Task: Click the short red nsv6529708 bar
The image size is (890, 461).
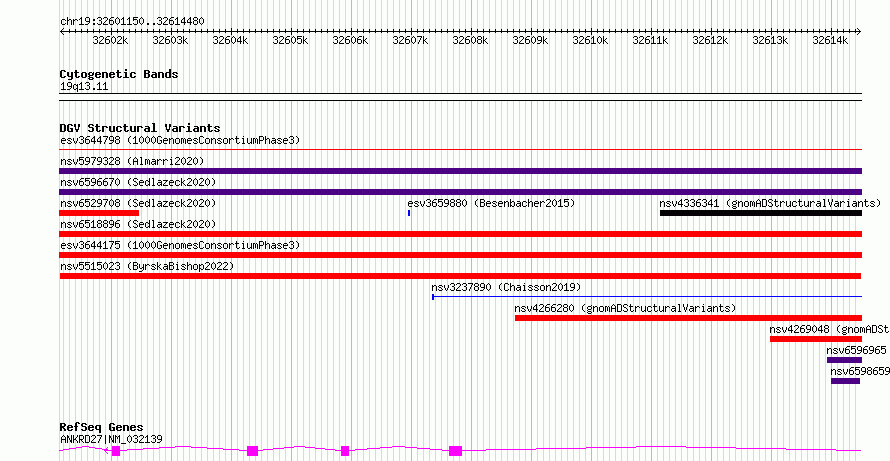Action: pyautogui.click(x=99, y=213)
